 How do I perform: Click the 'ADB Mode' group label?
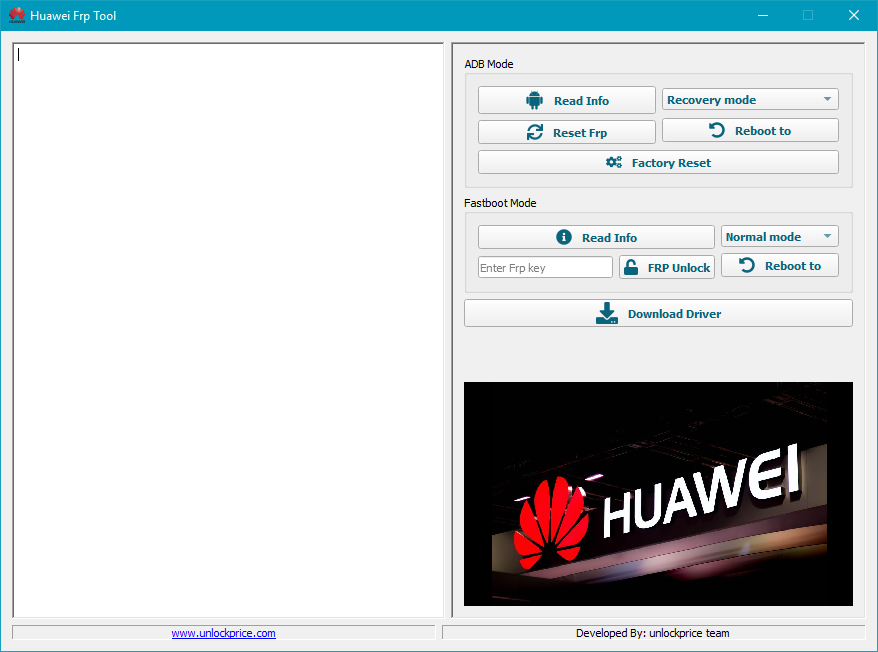(489, 64)
